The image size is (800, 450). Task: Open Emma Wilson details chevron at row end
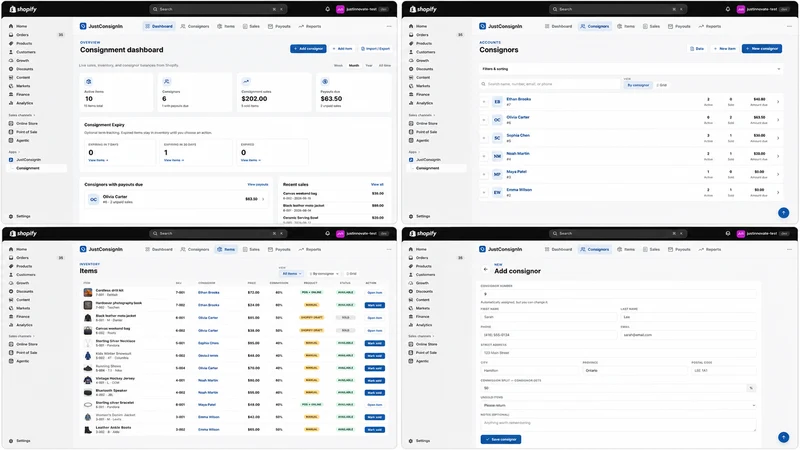pyautogui.click(x=778, y=192)
